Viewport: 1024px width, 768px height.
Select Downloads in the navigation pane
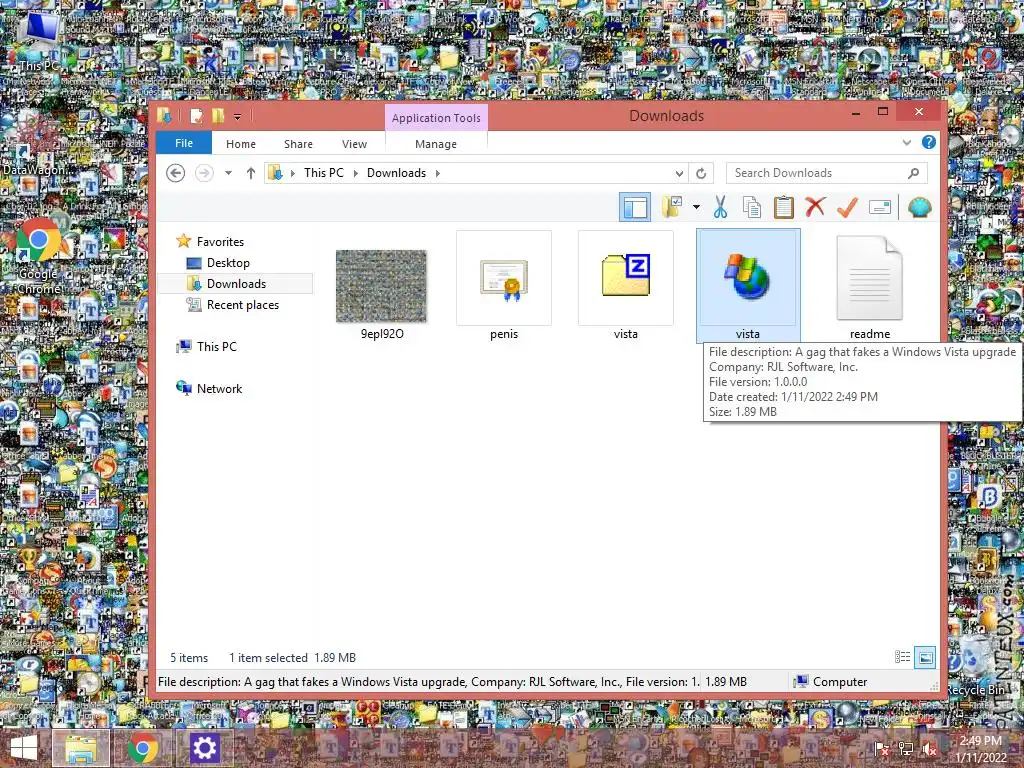coord(235,283)
